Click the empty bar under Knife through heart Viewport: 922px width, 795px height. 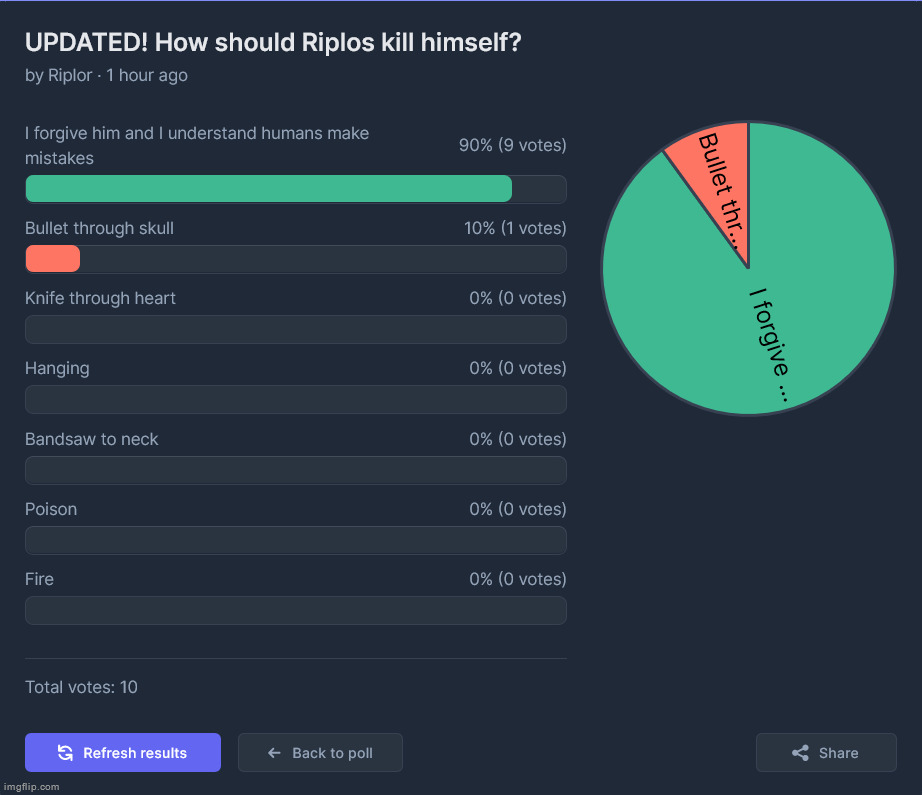[295, 329]
